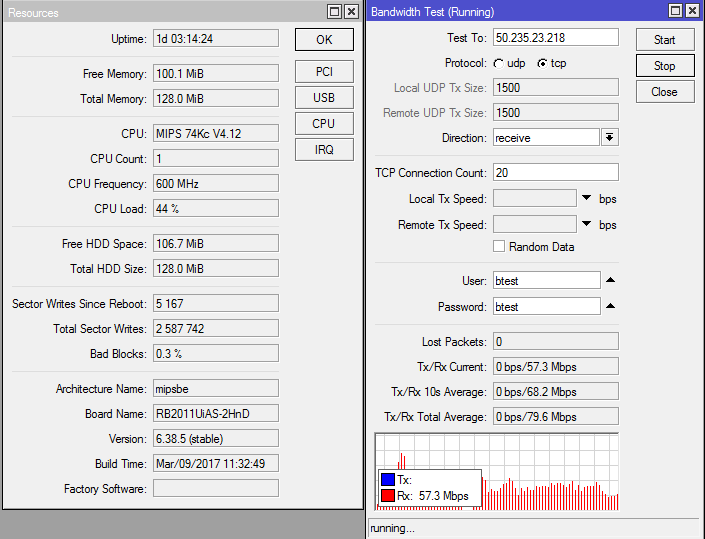Click CPU Count value 1
The image size is (705, 539).
pos(216,159)
